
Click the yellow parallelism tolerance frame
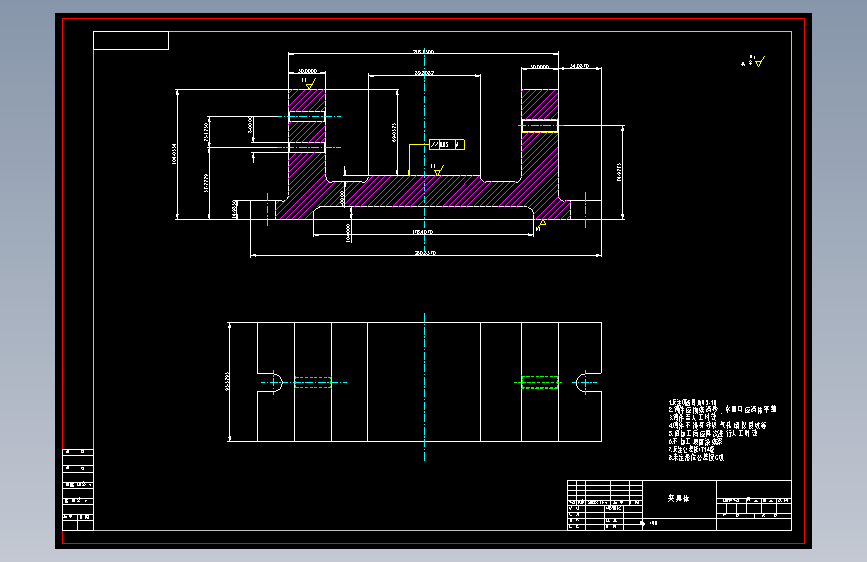tap(447, 145)
